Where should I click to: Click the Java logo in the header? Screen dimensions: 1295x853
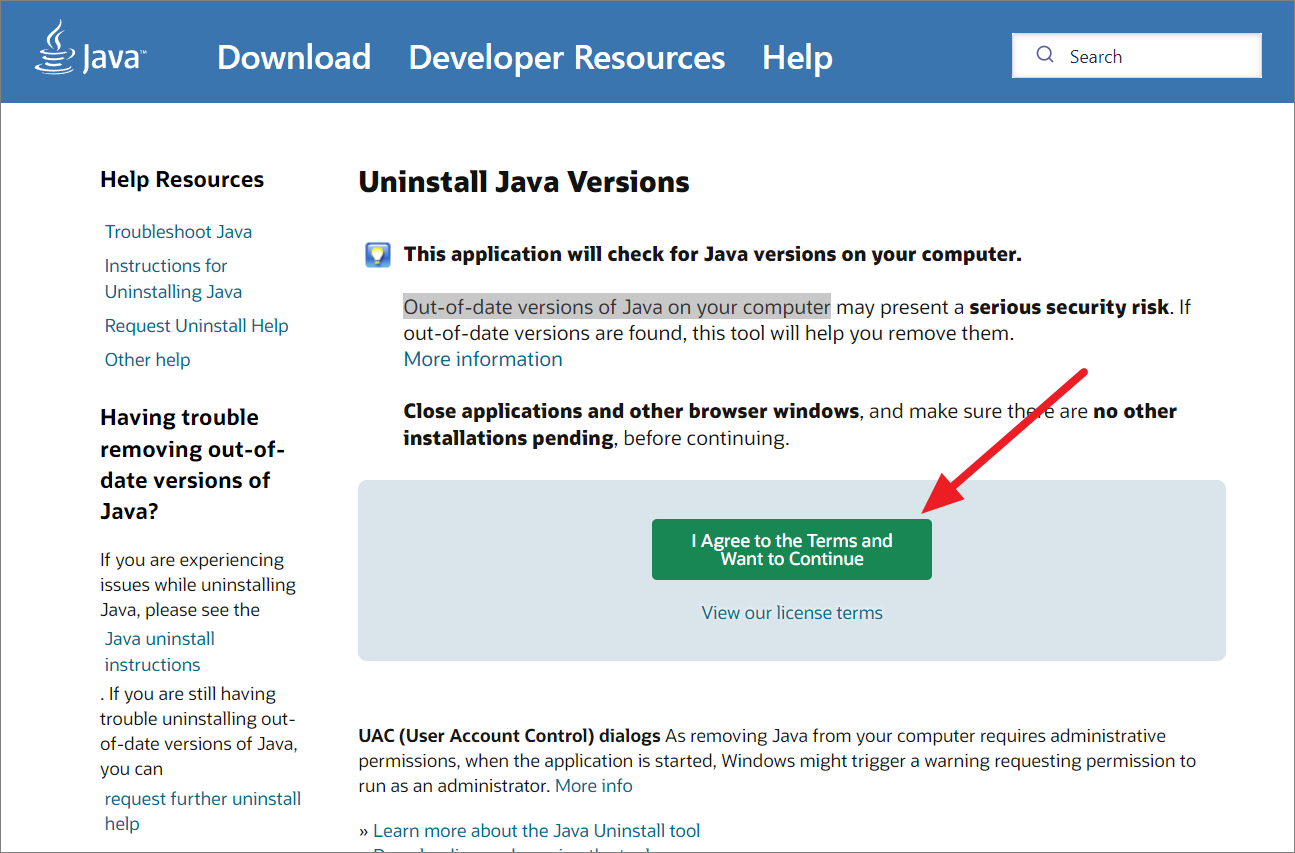point(91,47)
